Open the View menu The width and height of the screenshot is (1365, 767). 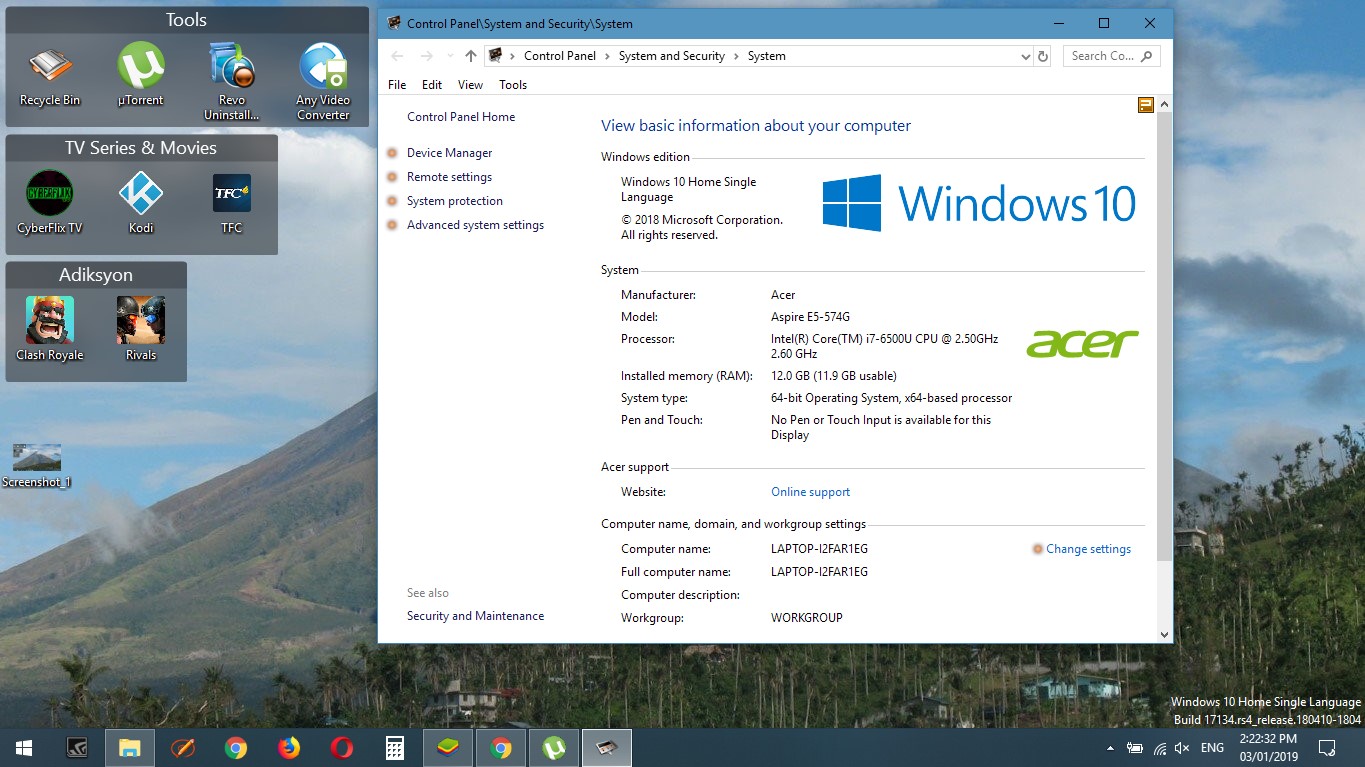tap(470, 85)
